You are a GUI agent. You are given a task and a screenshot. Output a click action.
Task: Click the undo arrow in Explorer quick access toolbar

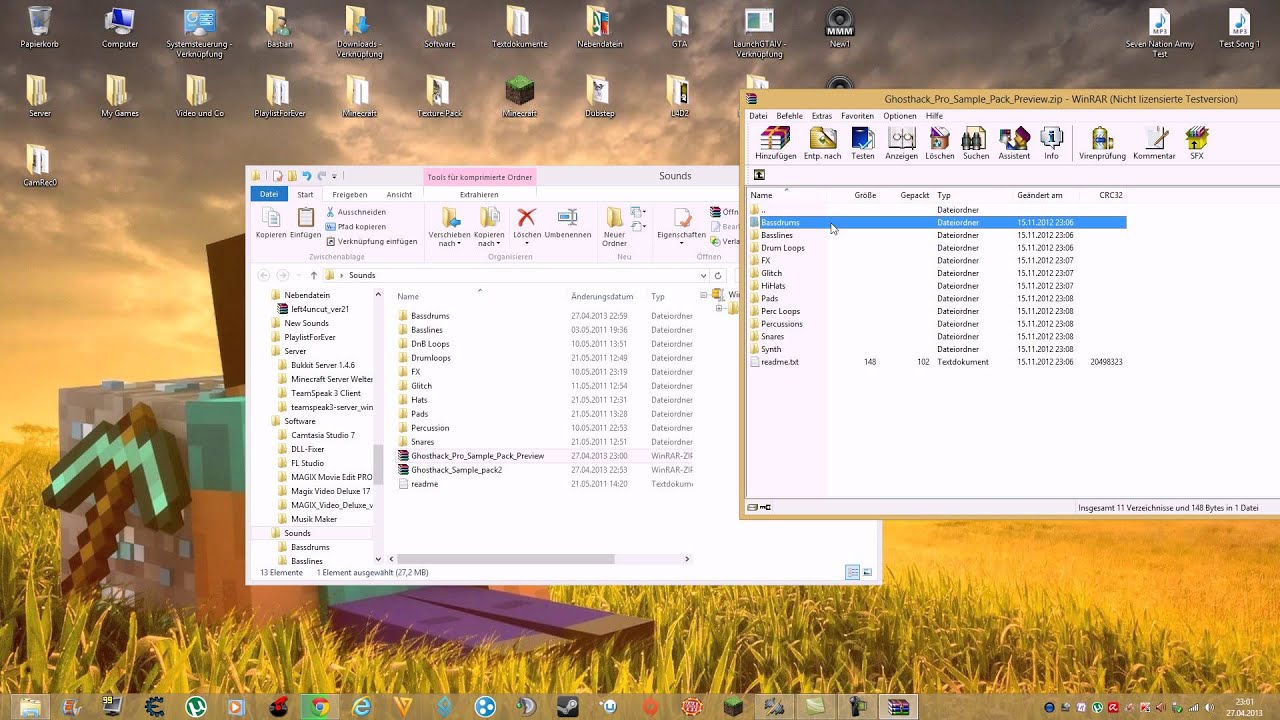click(306, 176)
